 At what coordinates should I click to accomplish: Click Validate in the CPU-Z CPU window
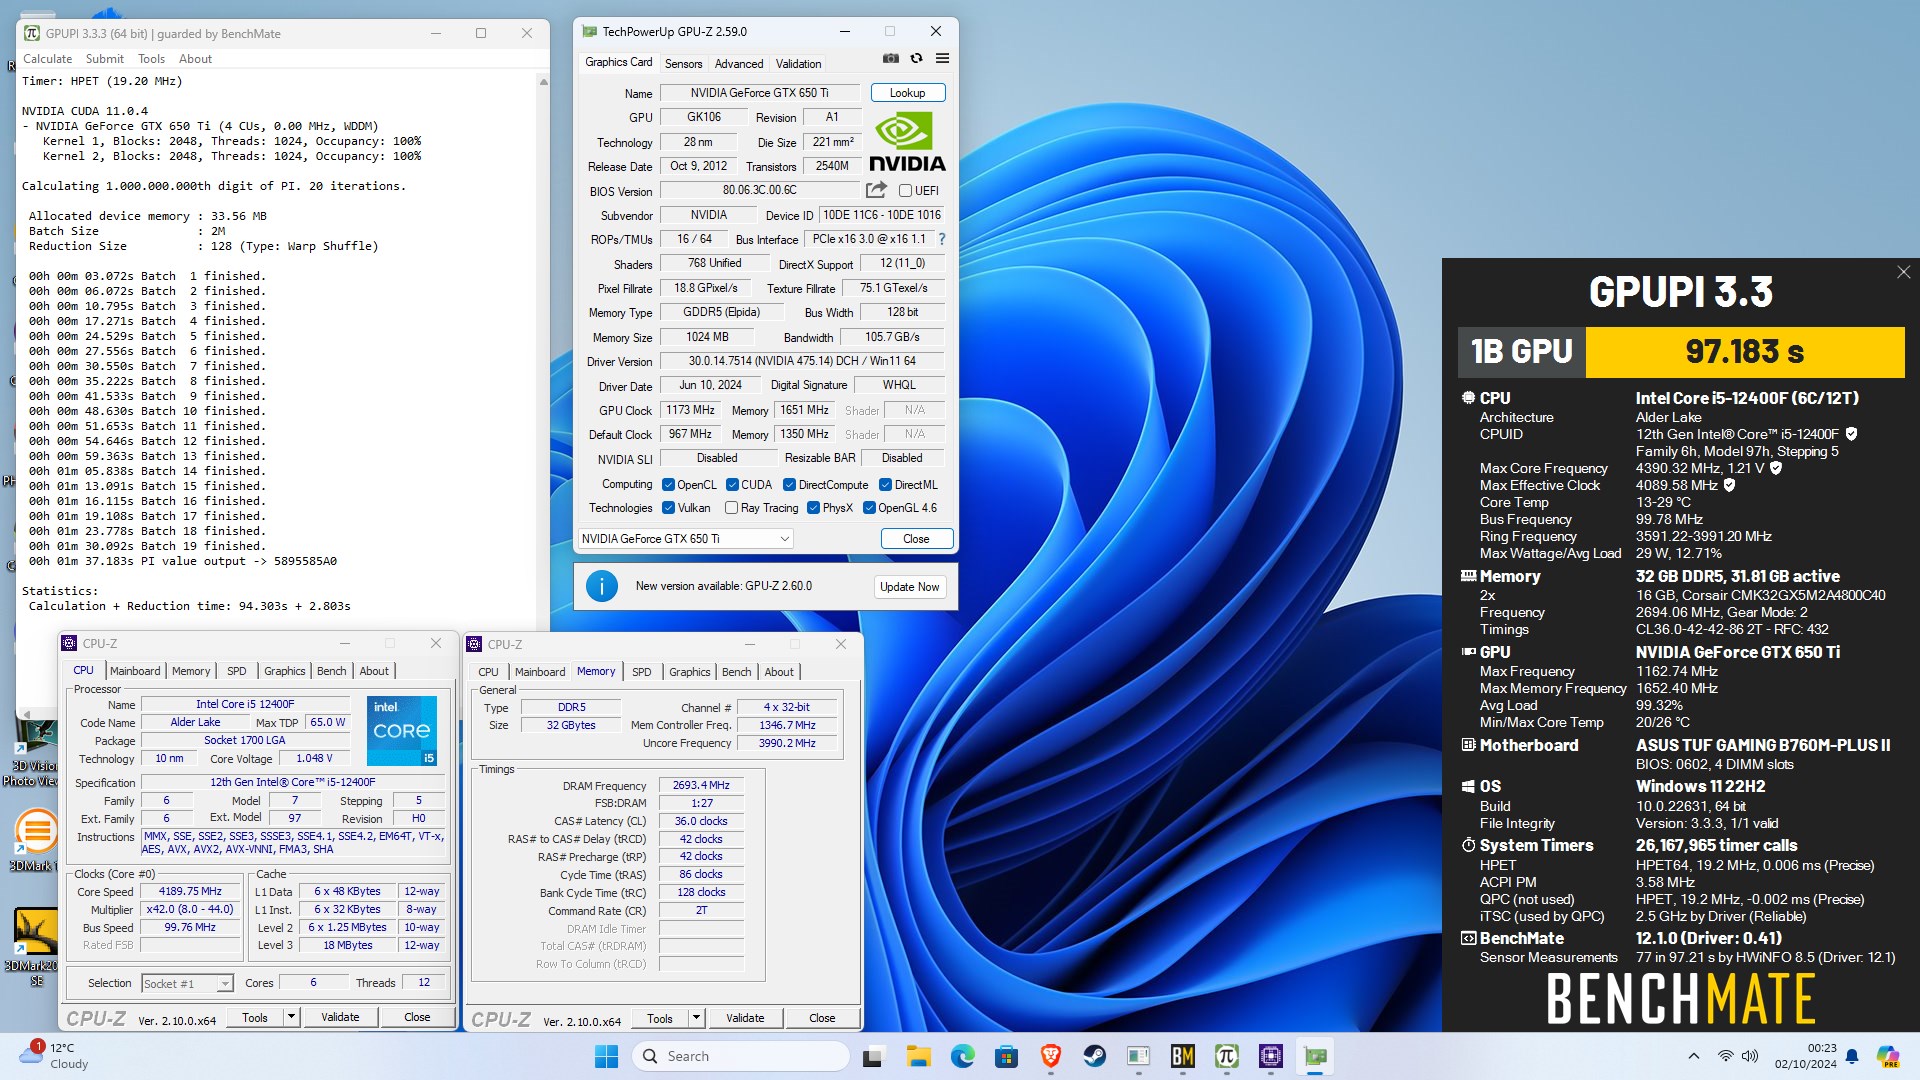click(340, 1017)
